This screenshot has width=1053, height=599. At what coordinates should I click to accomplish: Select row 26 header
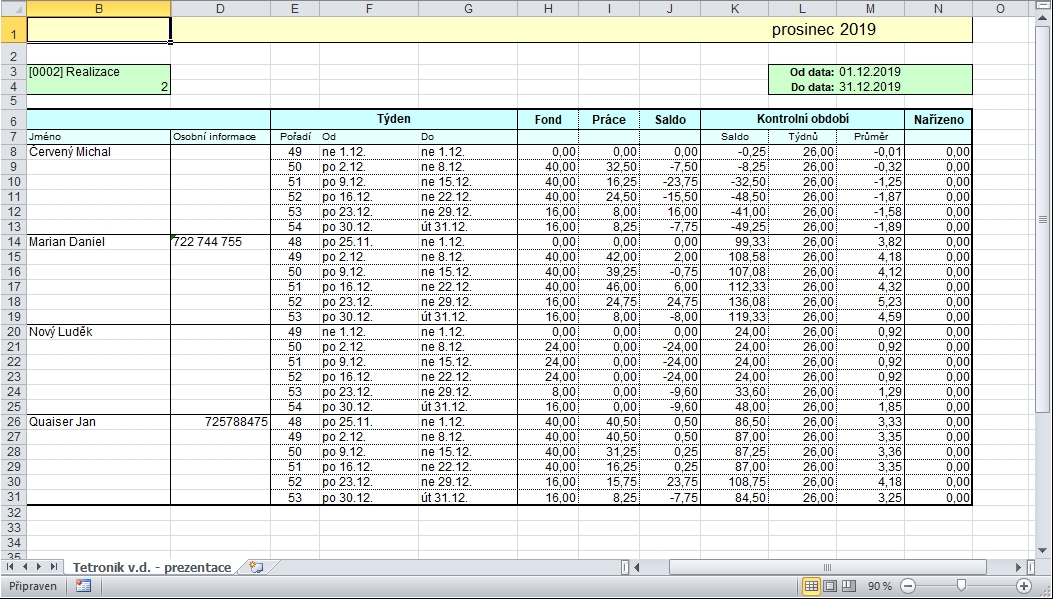[13, 422]
